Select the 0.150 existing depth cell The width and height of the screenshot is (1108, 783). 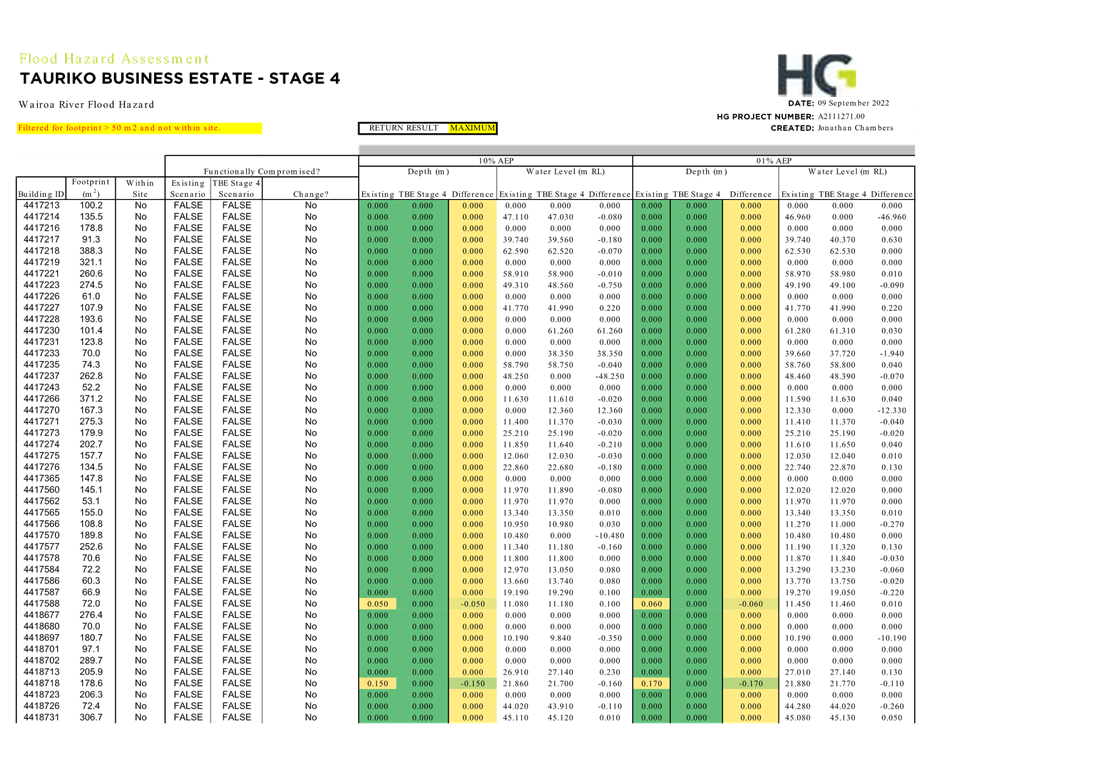(378, 683)
